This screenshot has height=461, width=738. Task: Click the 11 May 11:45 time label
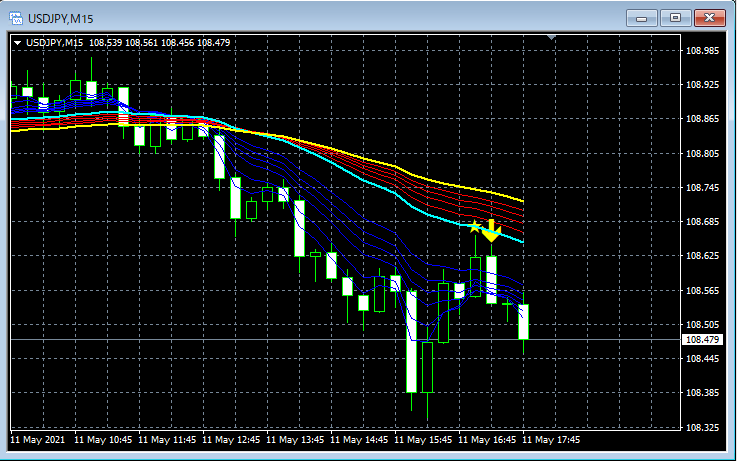[167, 440]
